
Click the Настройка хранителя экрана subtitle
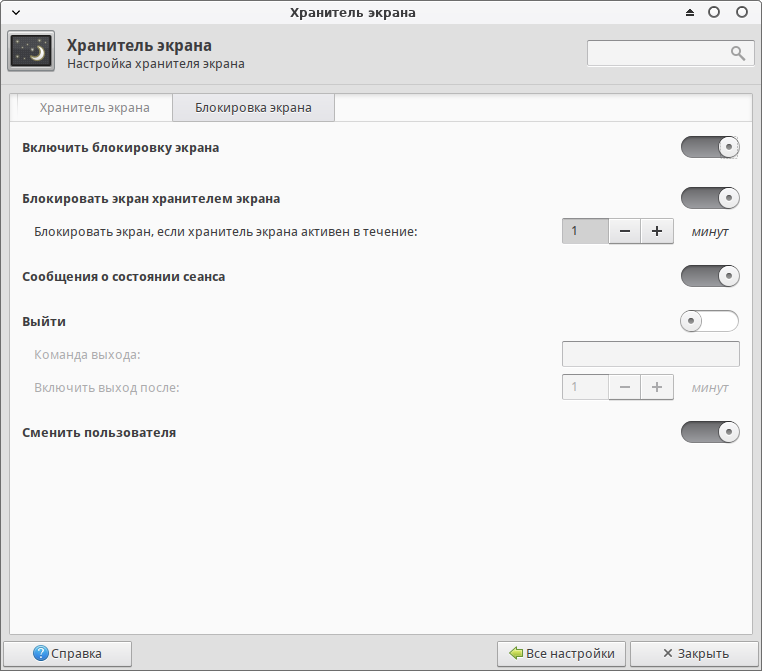156,64
